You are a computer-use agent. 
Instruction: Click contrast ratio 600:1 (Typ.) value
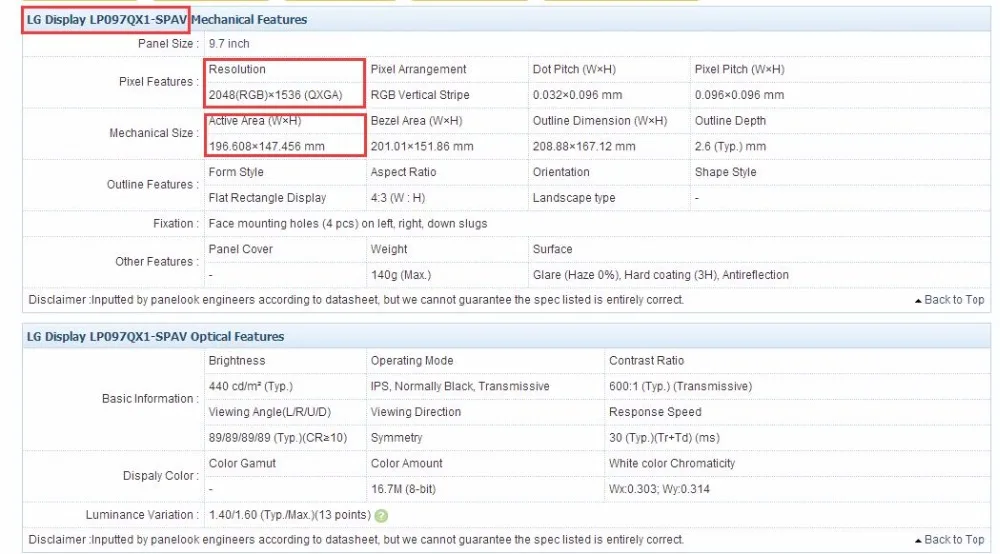tap(680, 386)
